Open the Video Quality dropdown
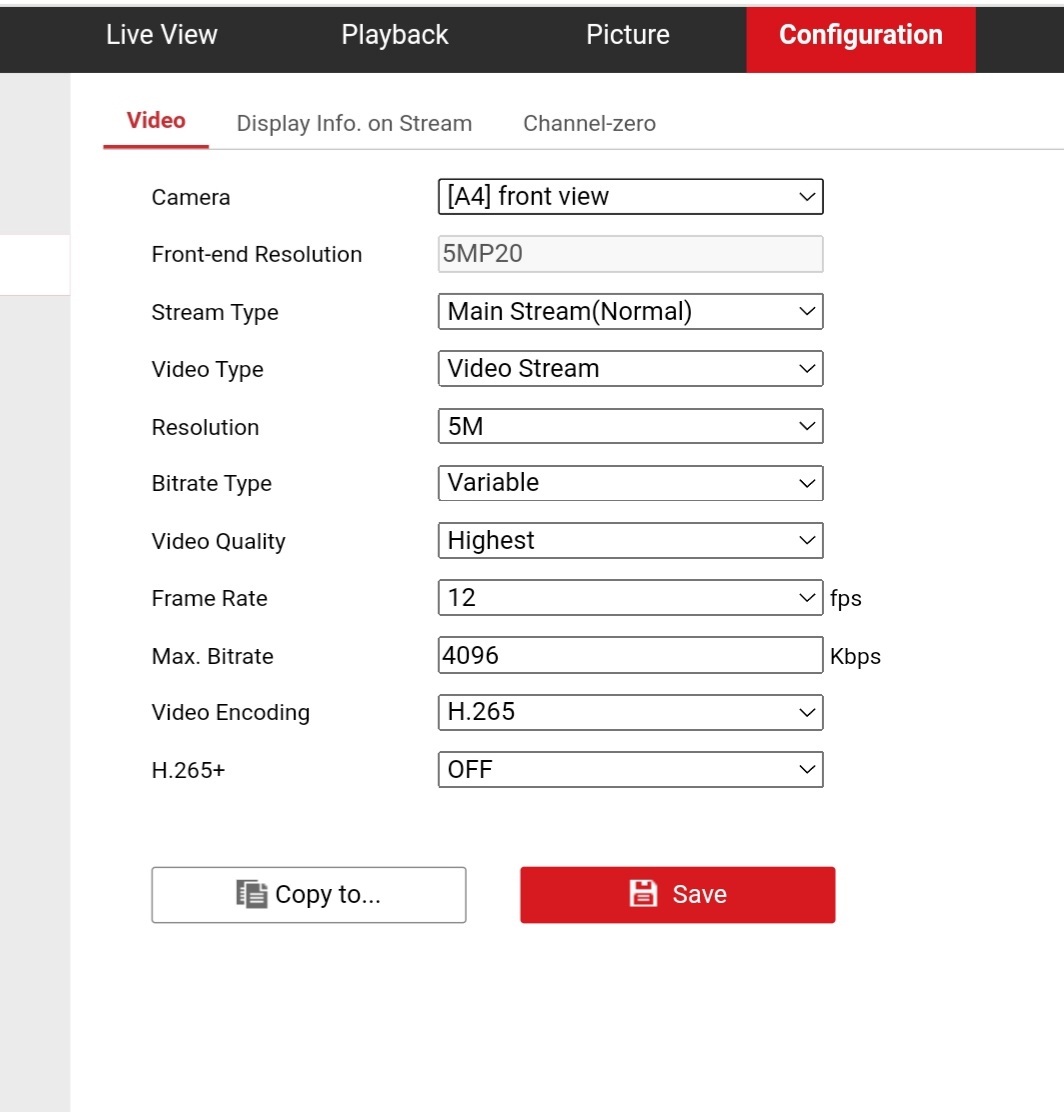The width and height of the screenshot is (1064, 1112). click(630, 541)
